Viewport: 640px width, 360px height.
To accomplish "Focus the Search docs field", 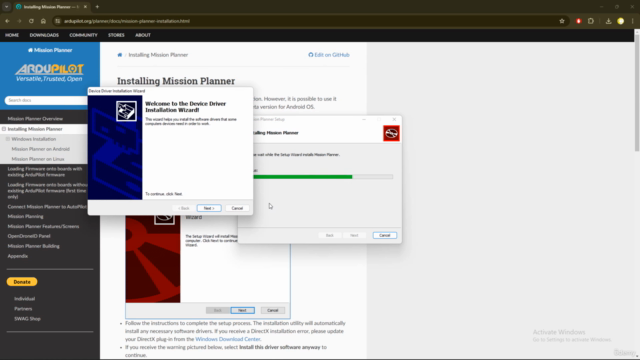I will [46, 100].
